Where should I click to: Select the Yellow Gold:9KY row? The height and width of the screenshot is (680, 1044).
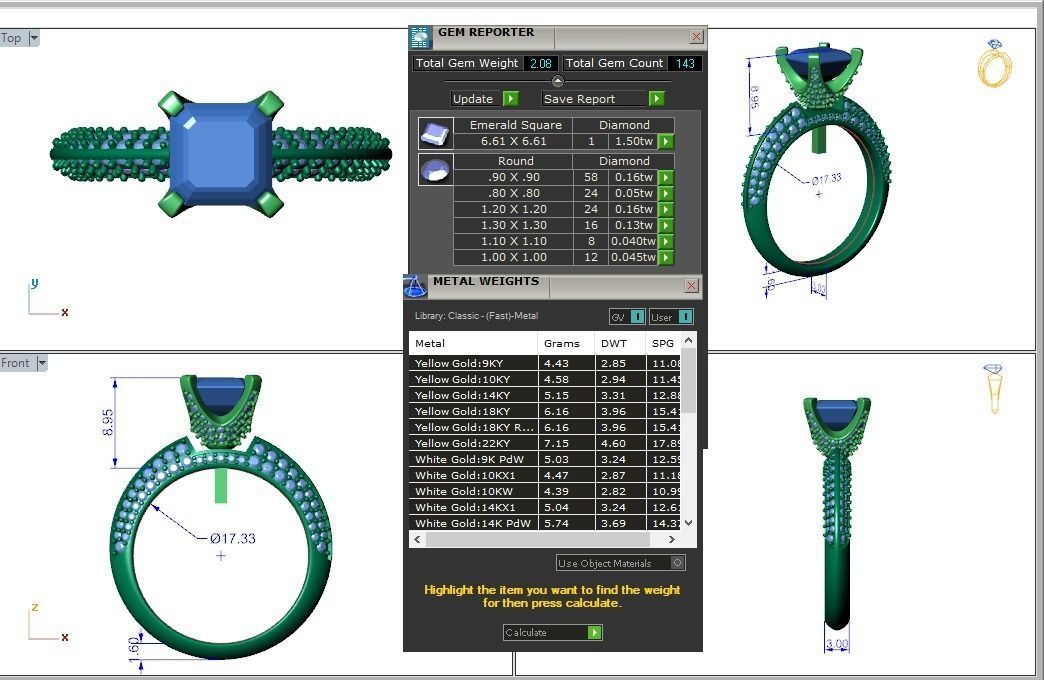(x=545, y=363)
